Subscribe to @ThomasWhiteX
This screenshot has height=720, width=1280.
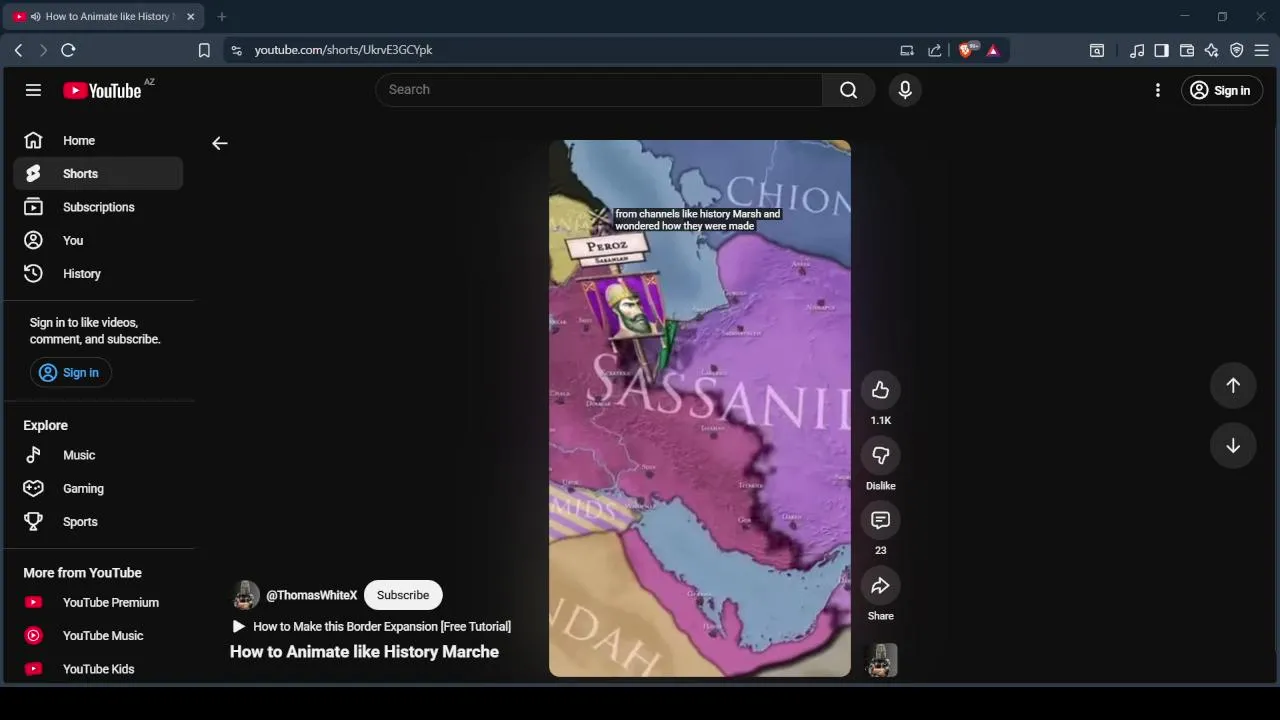point(403,595)
